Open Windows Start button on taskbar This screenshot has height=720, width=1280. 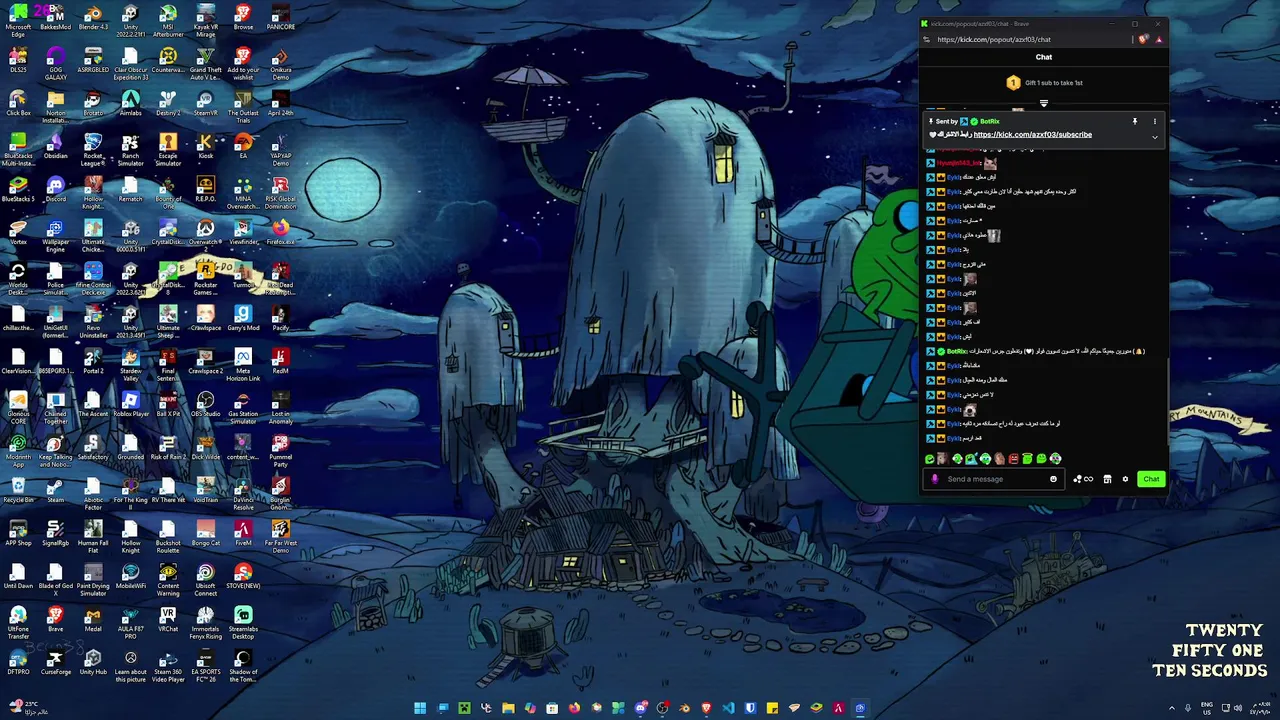pyautogui.click(x=420, y=708)
